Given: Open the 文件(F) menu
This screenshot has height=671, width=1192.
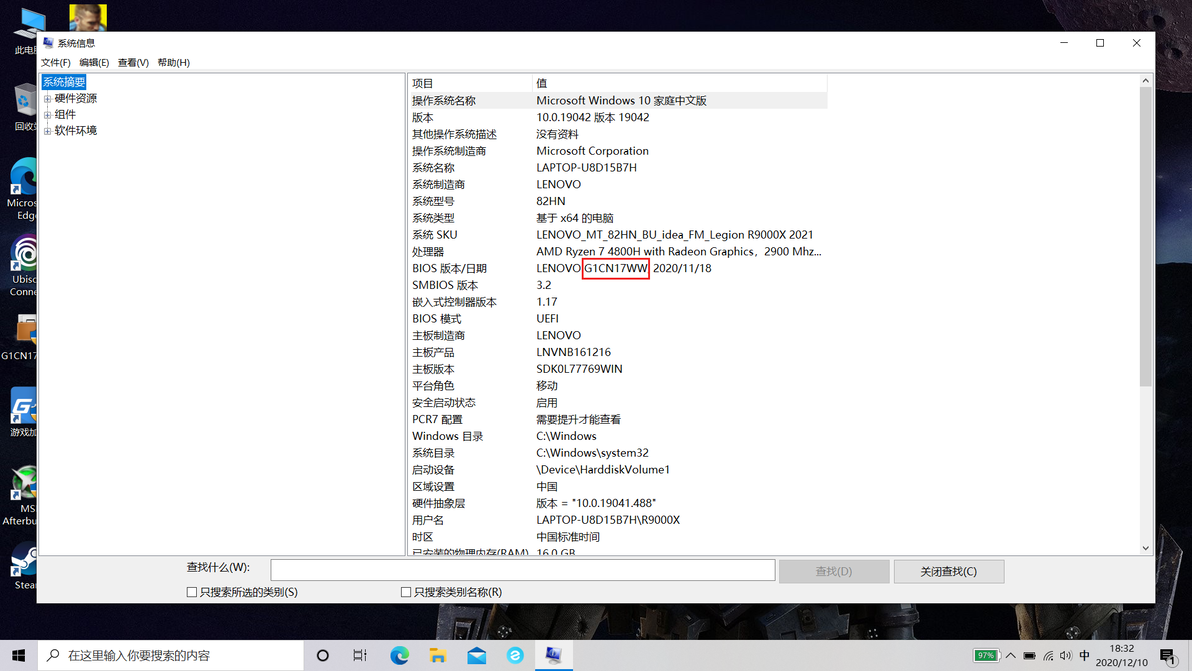Looking at the screenshot, I should point(55,62).
